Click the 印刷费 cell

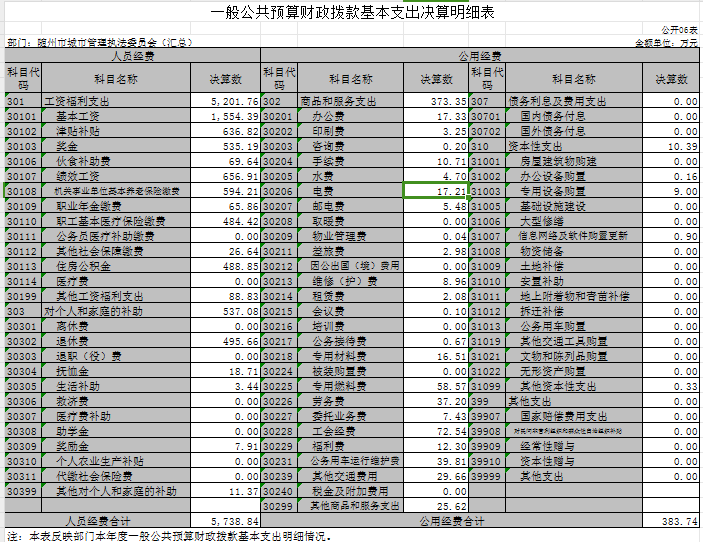click(x=351, y=131)
